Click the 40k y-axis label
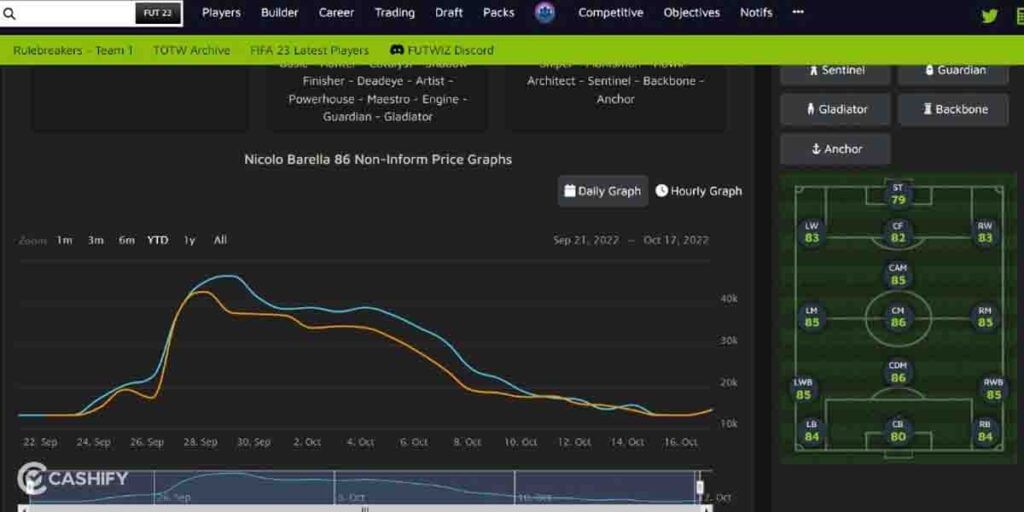Image resolution: width=1024 pixels, height=512 pixels. [729, 298]
